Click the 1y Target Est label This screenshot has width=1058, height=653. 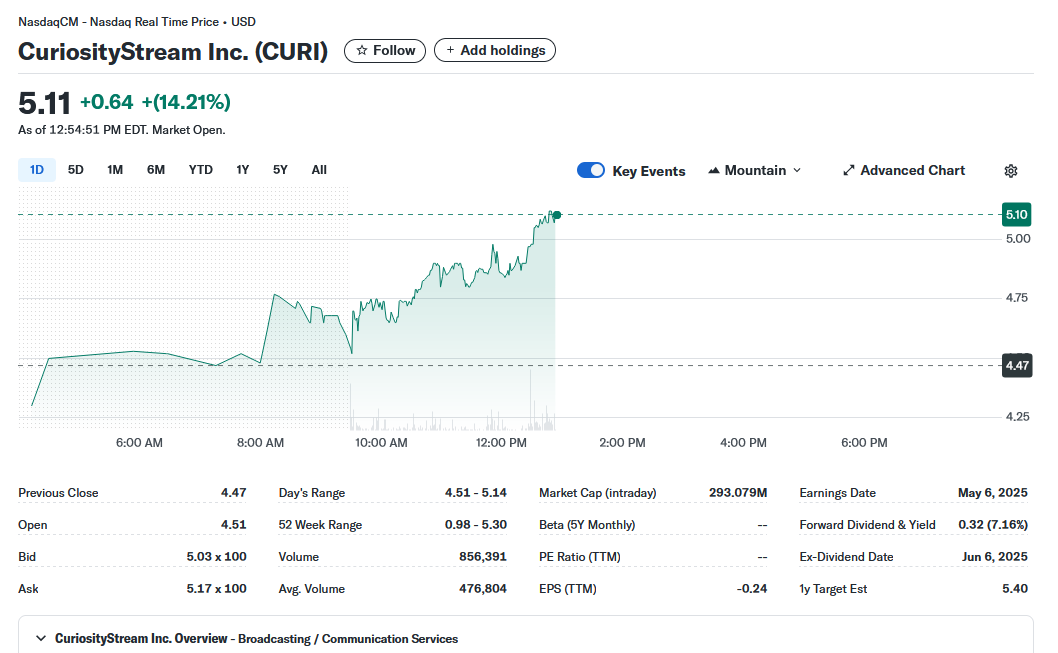(x=833, y=589)
